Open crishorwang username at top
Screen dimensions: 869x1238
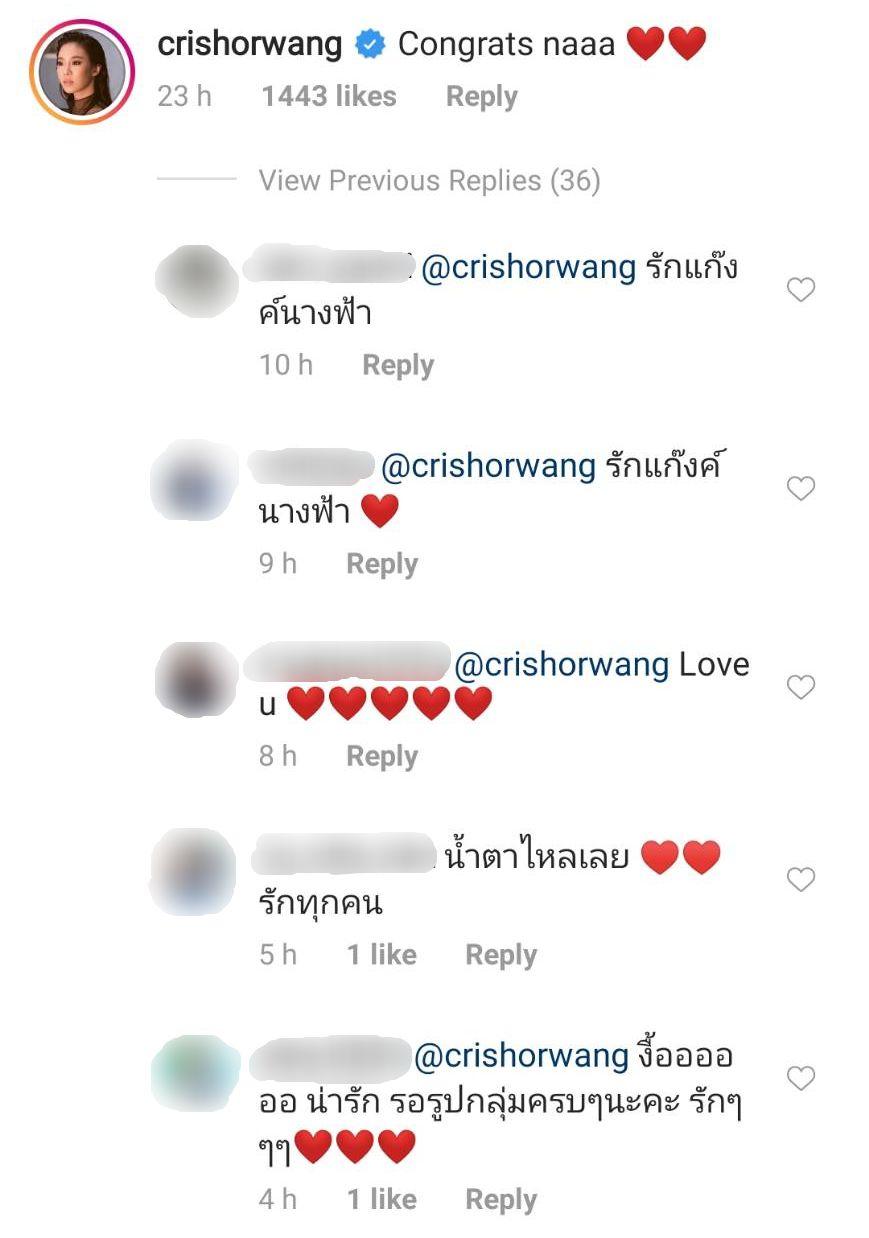click(x=250, y=44)
